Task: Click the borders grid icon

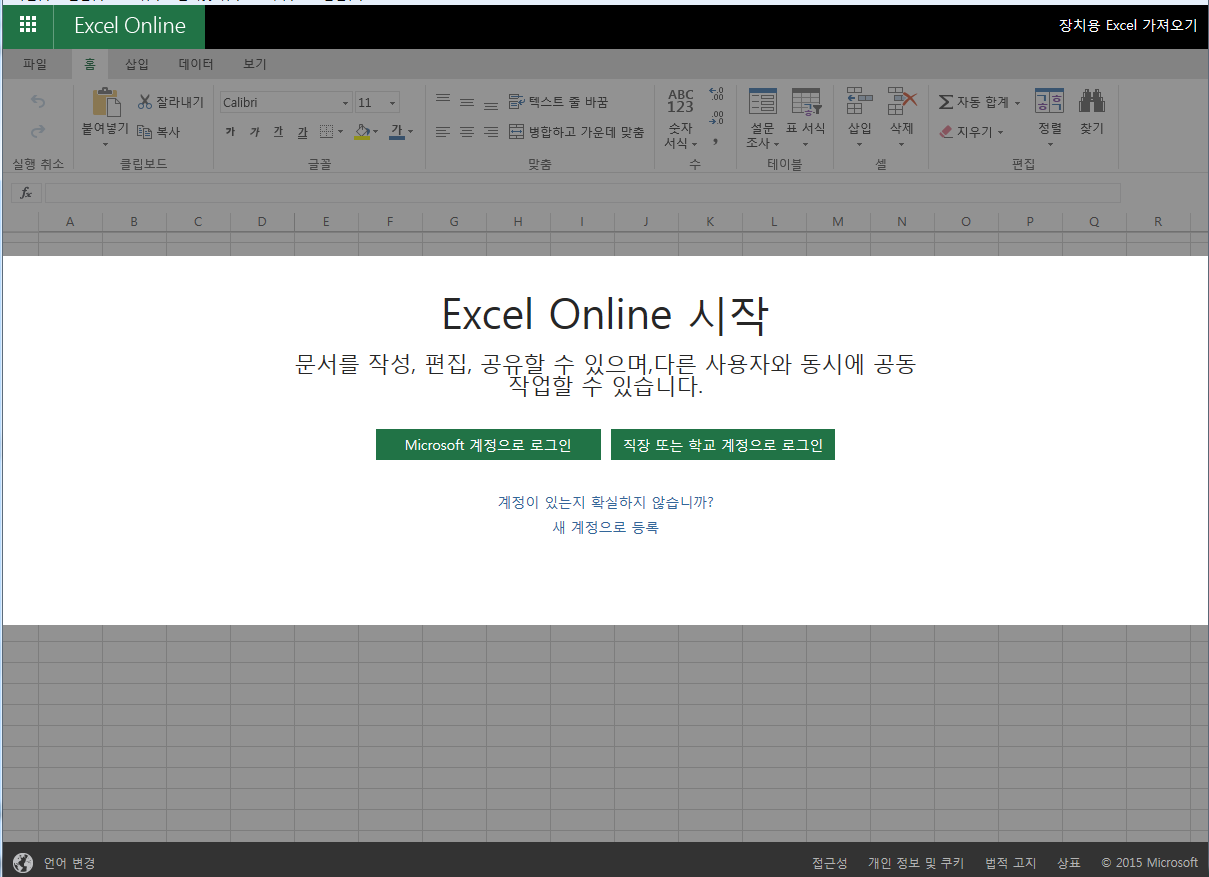Action: pos(326,131)
